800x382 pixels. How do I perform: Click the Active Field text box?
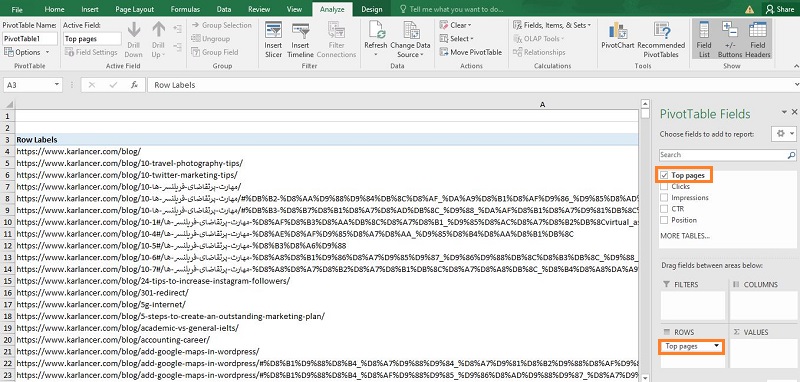coord(92,39)
